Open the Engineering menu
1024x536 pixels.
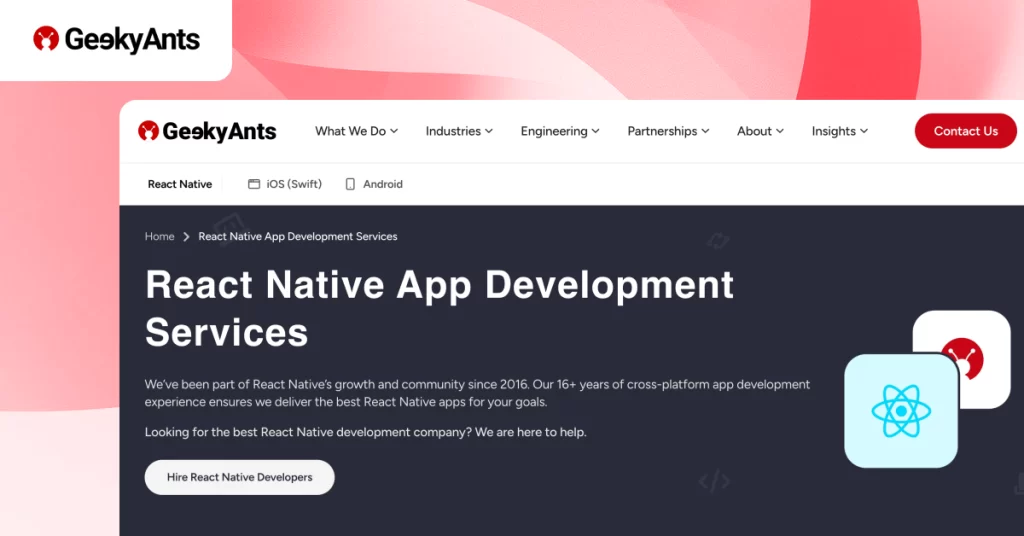560,131
